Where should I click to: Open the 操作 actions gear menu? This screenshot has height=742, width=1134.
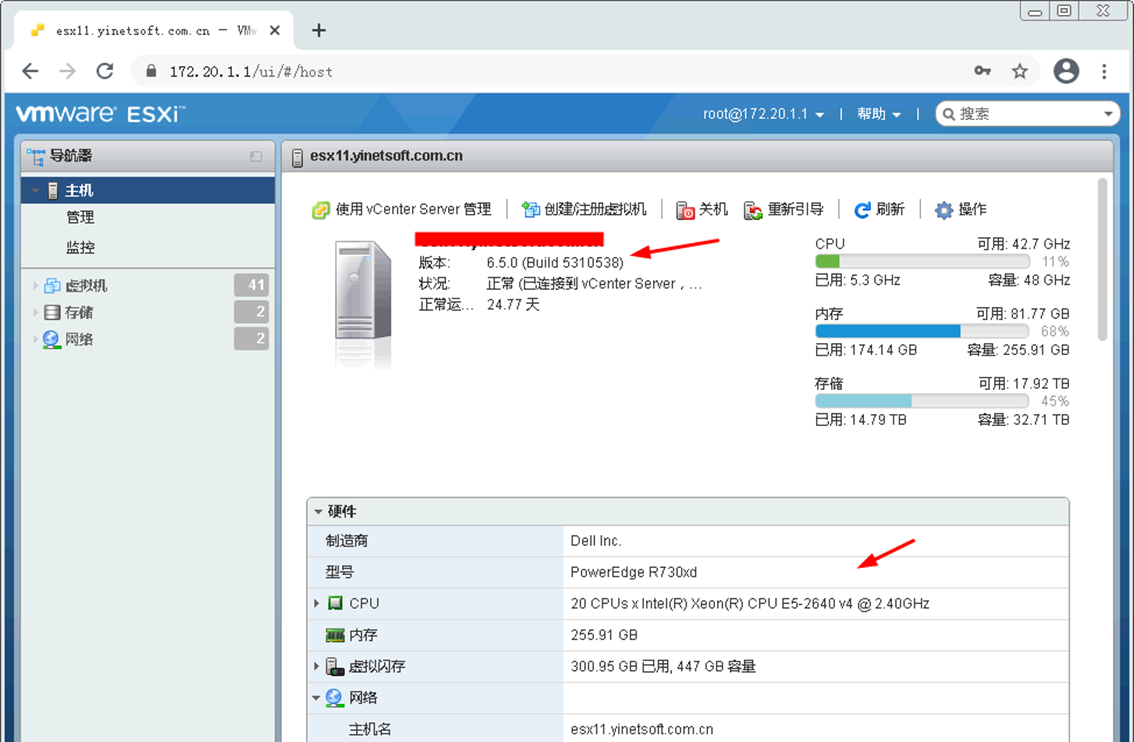coord(960,210)
